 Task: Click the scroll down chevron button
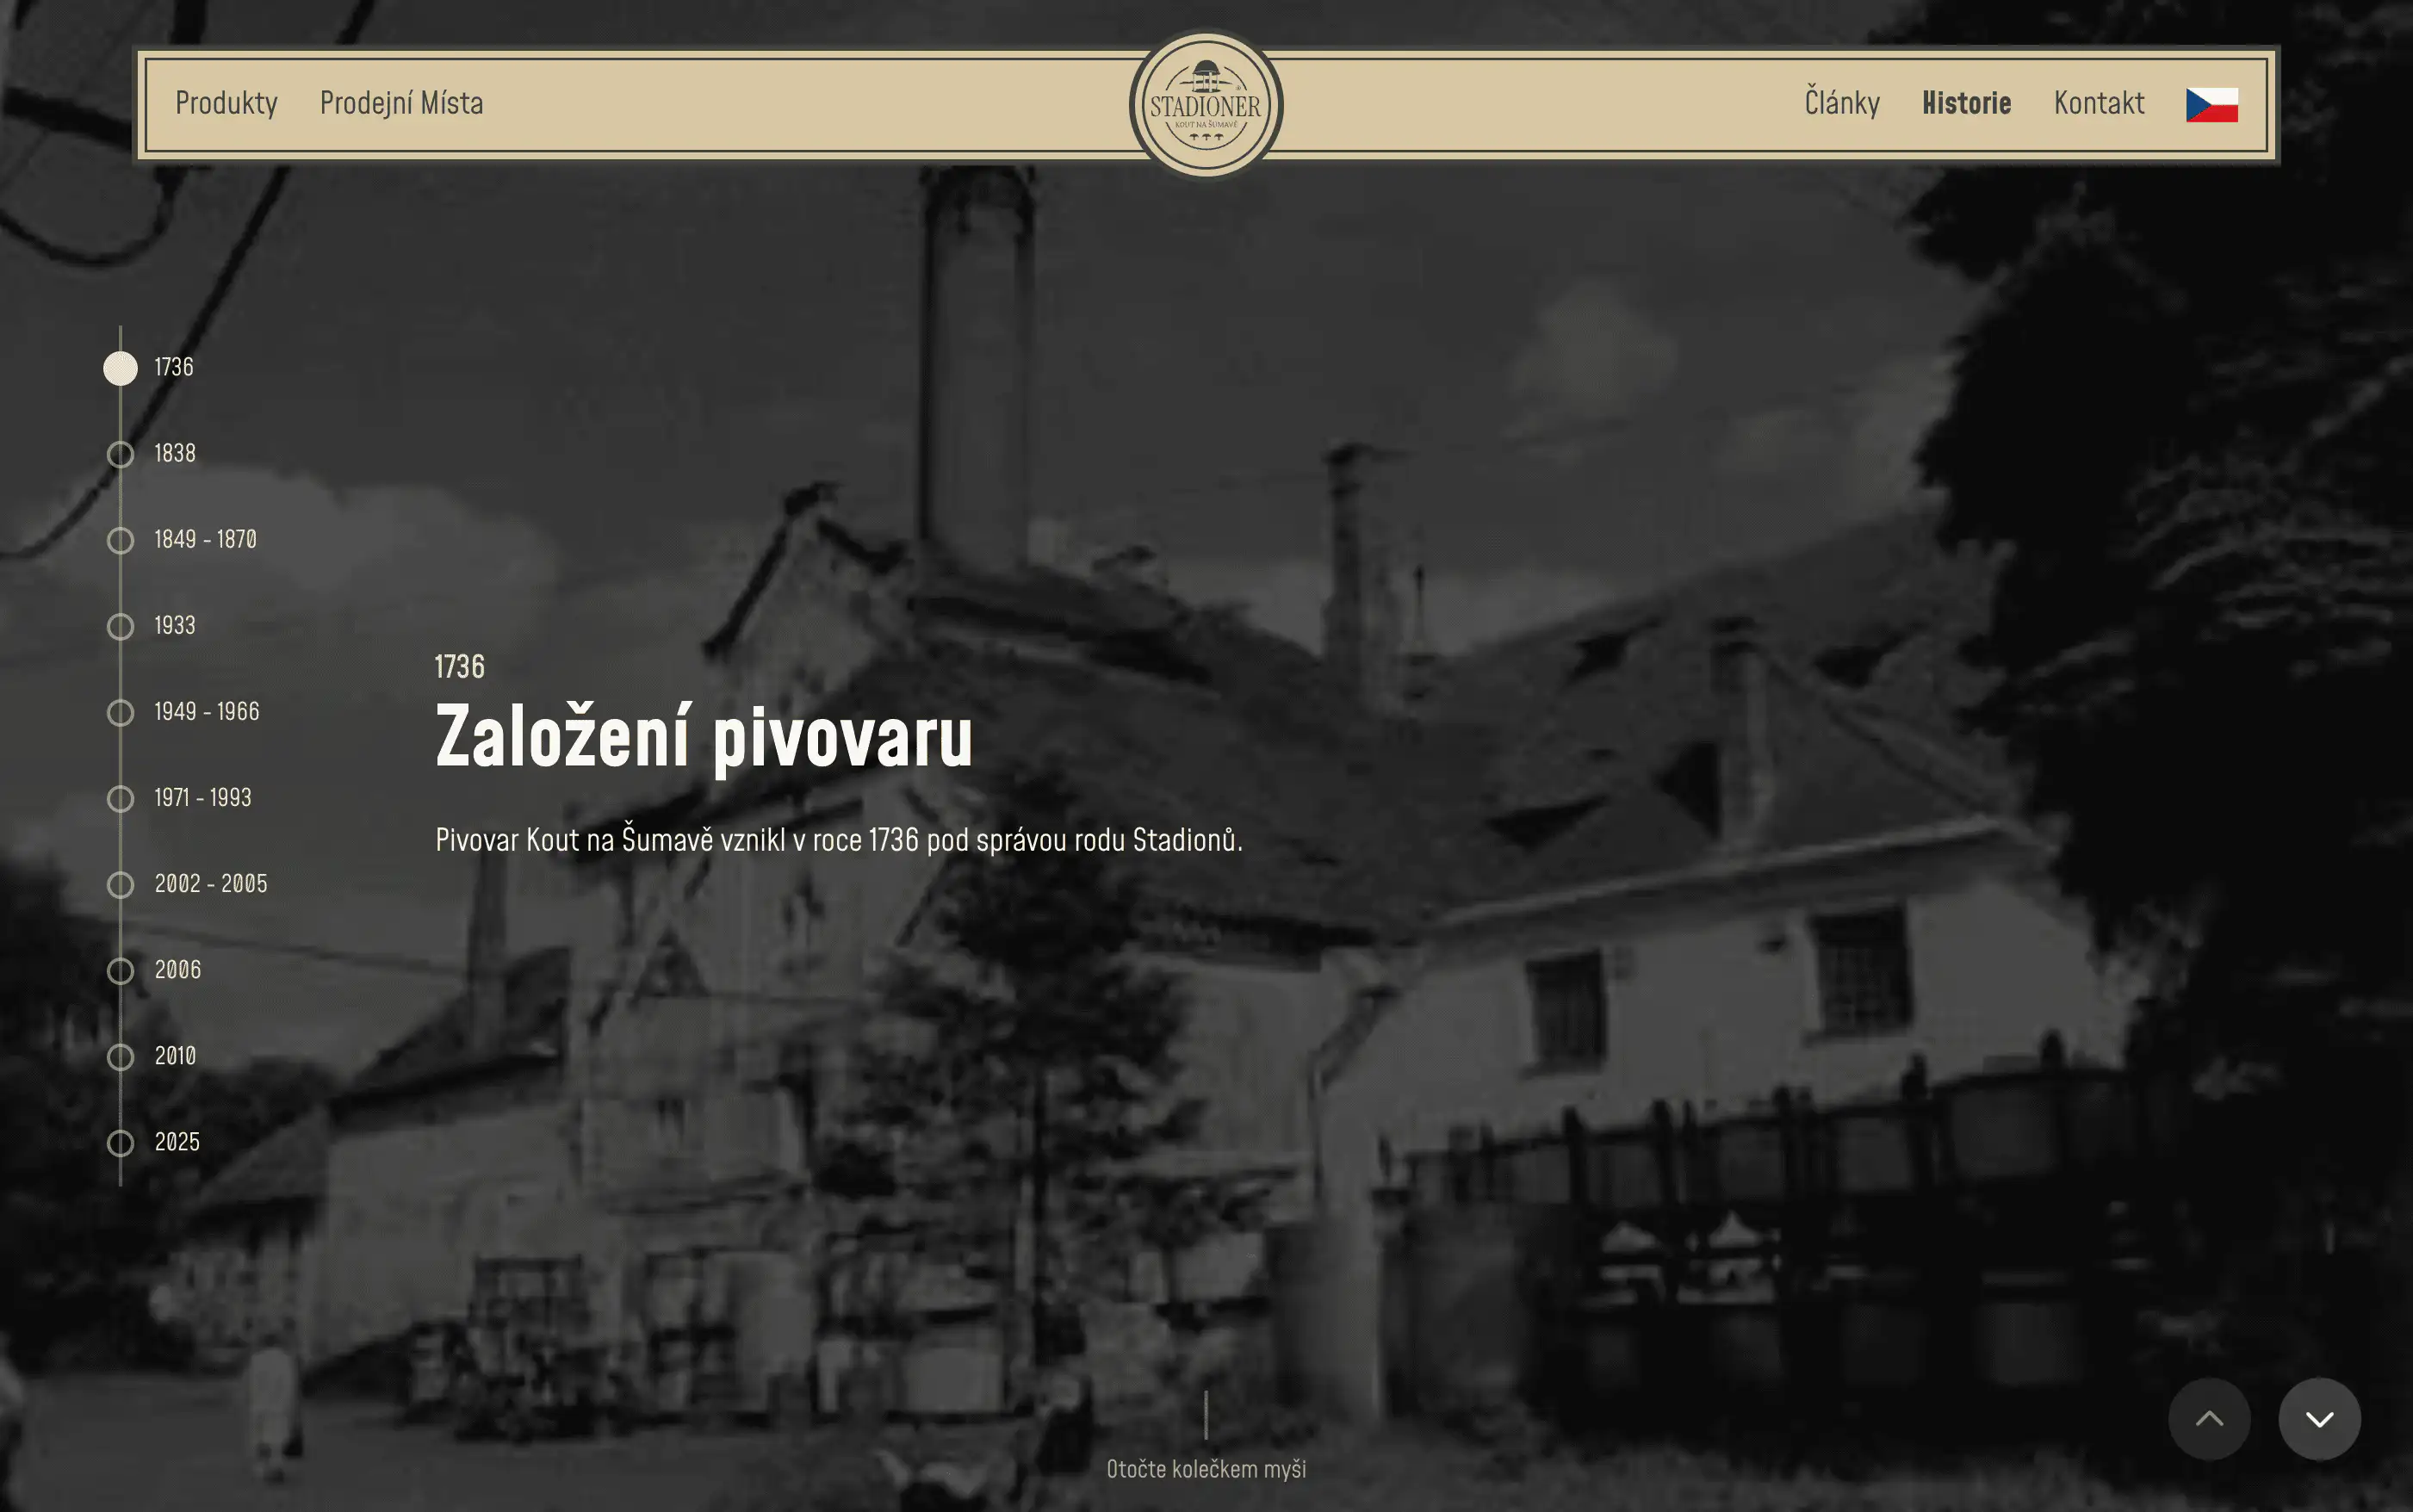[x=2319, y=1418]
